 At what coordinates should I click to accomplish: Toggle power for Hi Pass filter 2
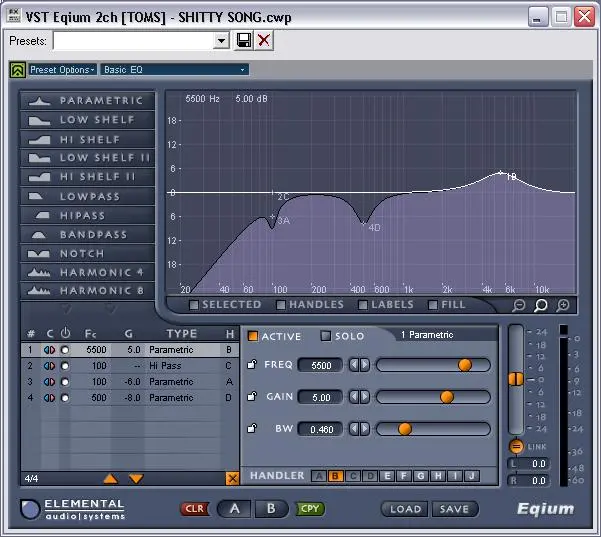[x=65, y=366]
